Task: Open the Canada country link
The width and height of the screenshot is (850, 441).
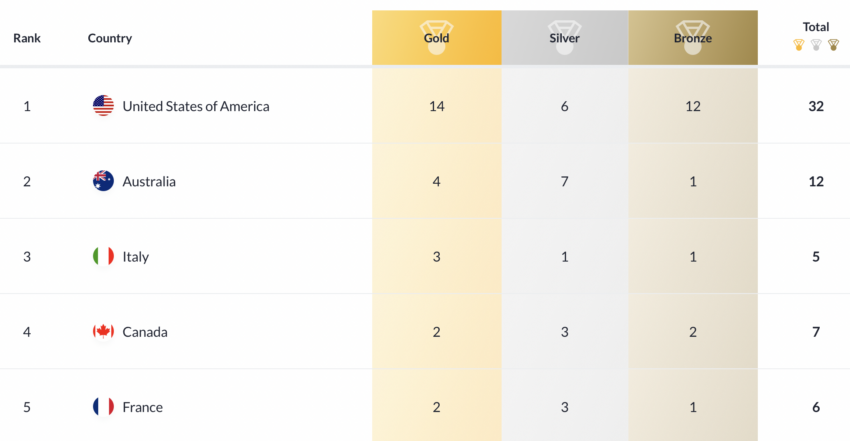Action: (x=145, y=332)
